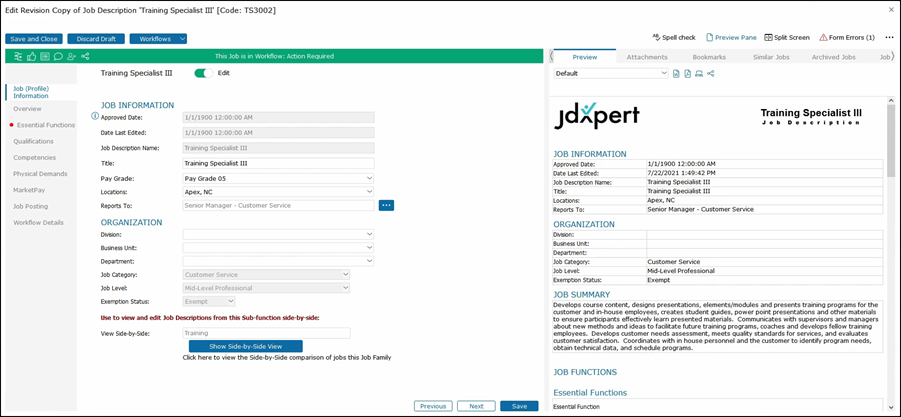The width and height of the screenshot is (901, 417).
Task: Click the add user icon in green toolbar
Action: point(71,56)
